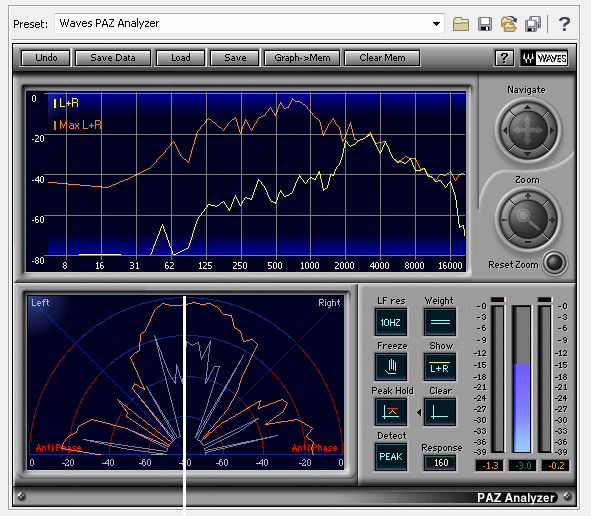Click the center of the Navigate pad
The image size is (591, 516).
click(x=527, y=130)
